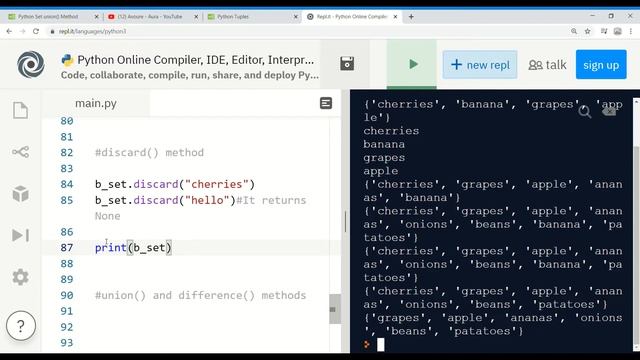Click the repl.it address bar
640x360 pixels.
pos(306,31)
